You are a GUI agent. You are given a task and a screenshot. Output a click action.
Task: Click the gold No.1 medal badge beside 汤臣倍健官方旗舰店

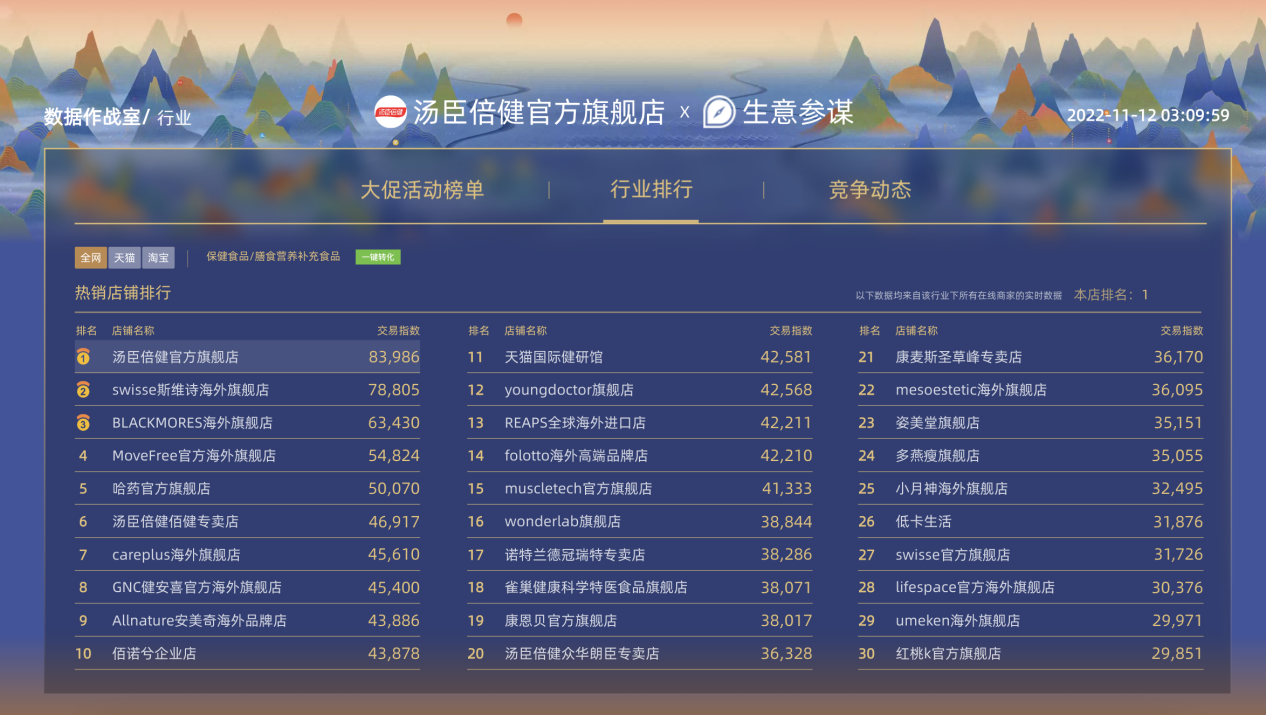click(84, 357)
